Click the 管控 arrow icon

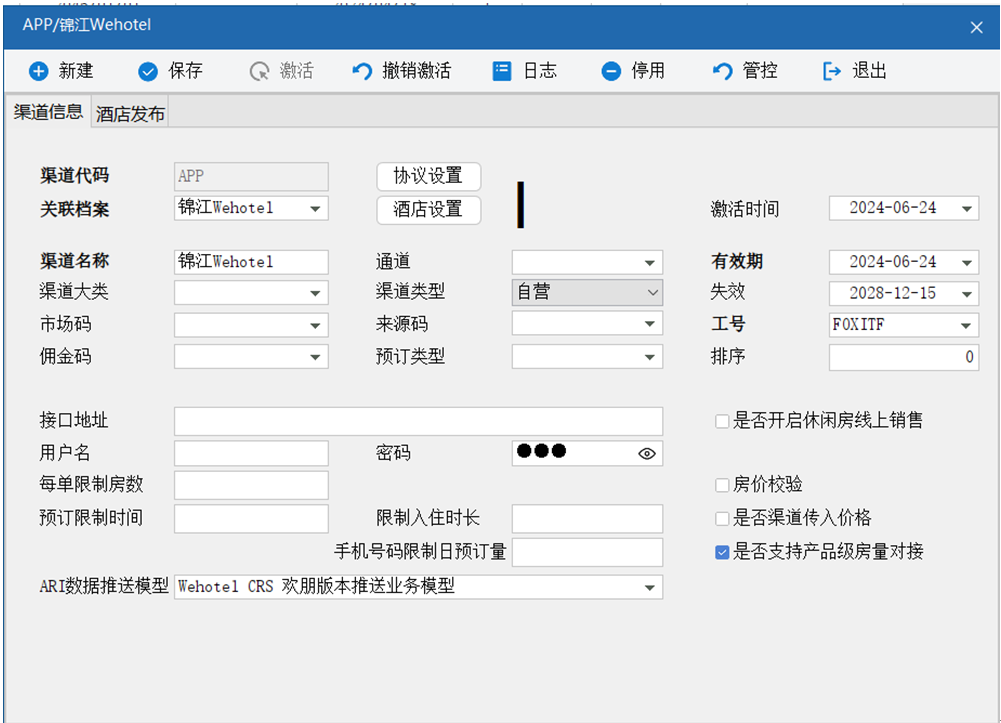[x=722, y=71]
